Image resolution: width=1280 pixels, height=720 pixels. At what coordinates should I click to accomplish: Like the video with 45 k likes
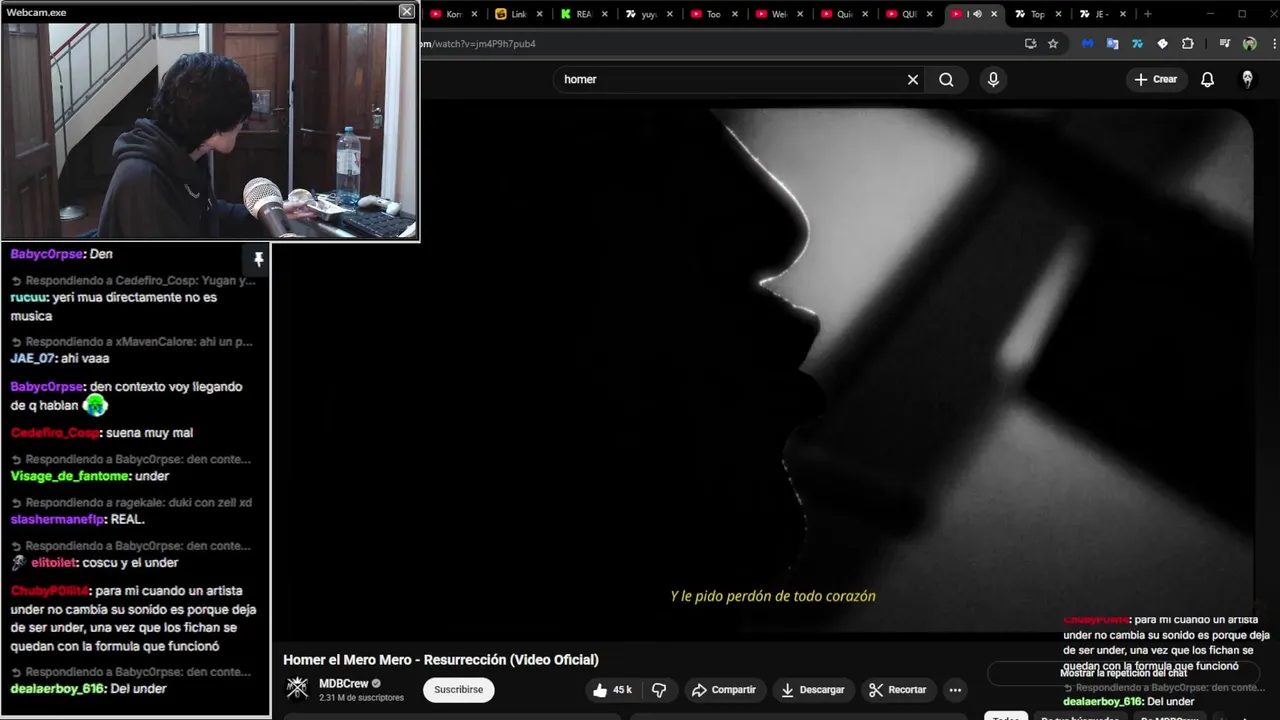[x=612, y=690]
